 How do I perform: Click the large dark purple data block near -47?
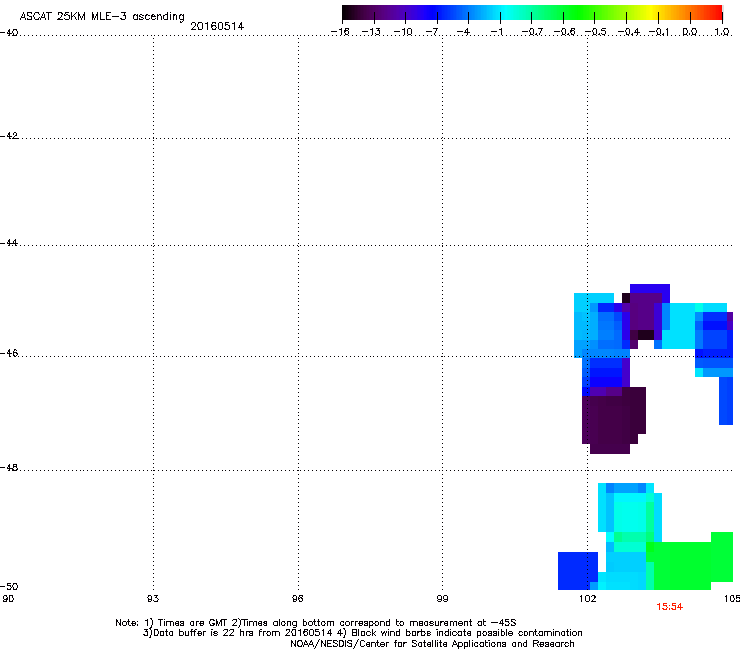point(614,420)
